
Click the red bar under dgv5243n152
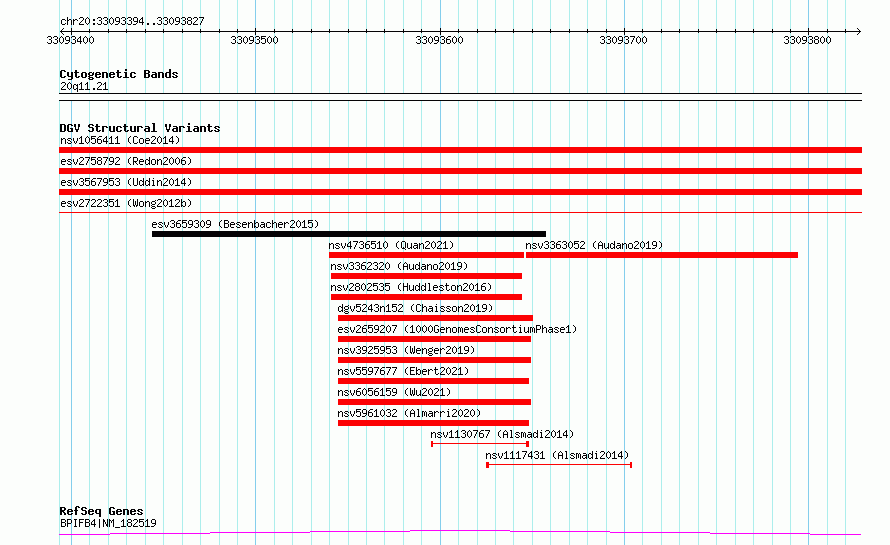coord(435,318)
